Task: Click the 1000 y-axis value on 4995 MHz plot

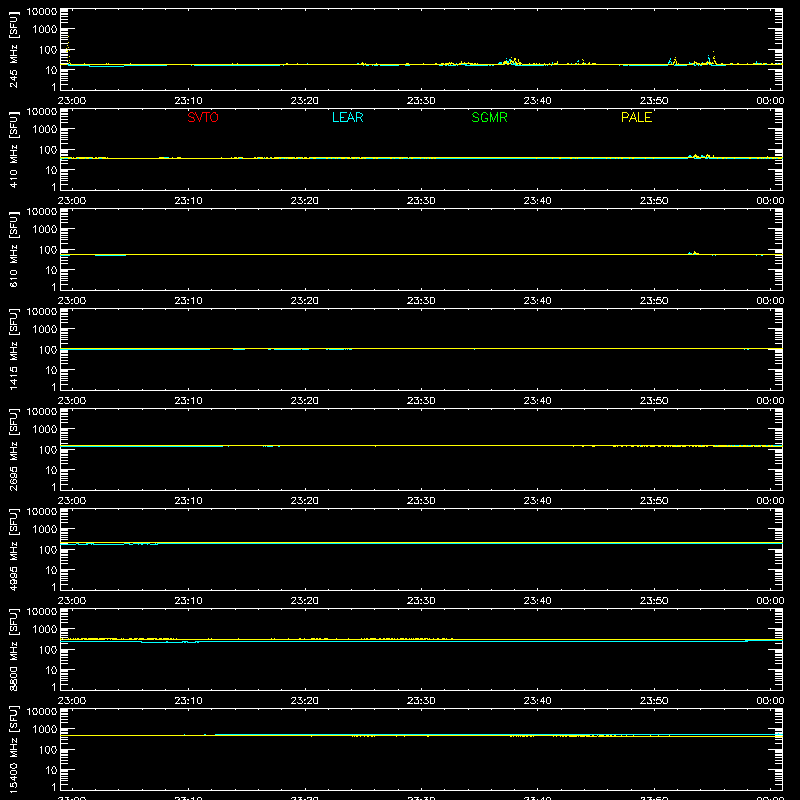Action: pyautogui.click(x=45, y=530)
